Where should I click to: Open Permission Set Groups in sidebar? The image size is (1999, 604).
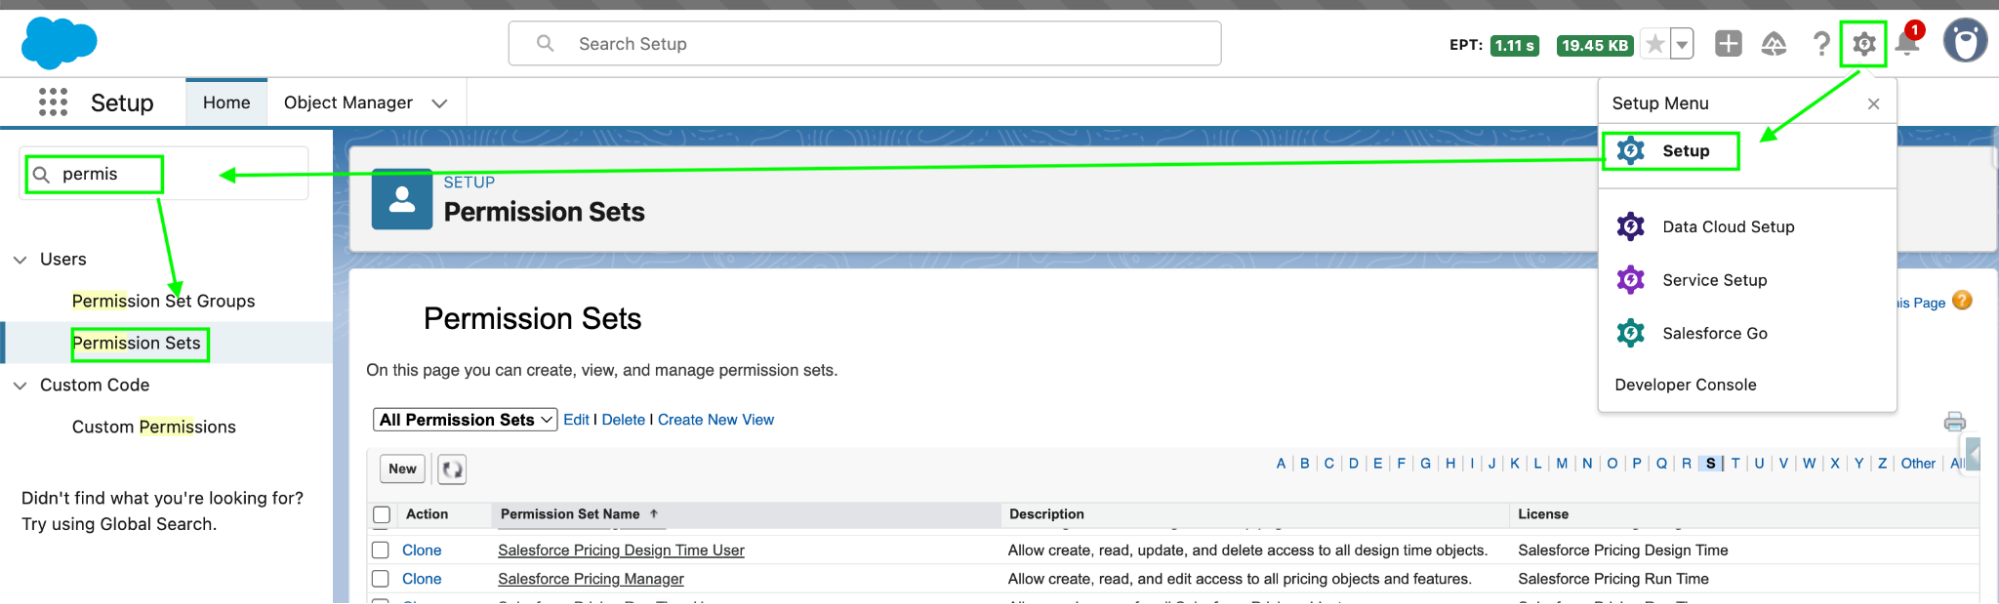pyautogui.click(x=163, y=301)
